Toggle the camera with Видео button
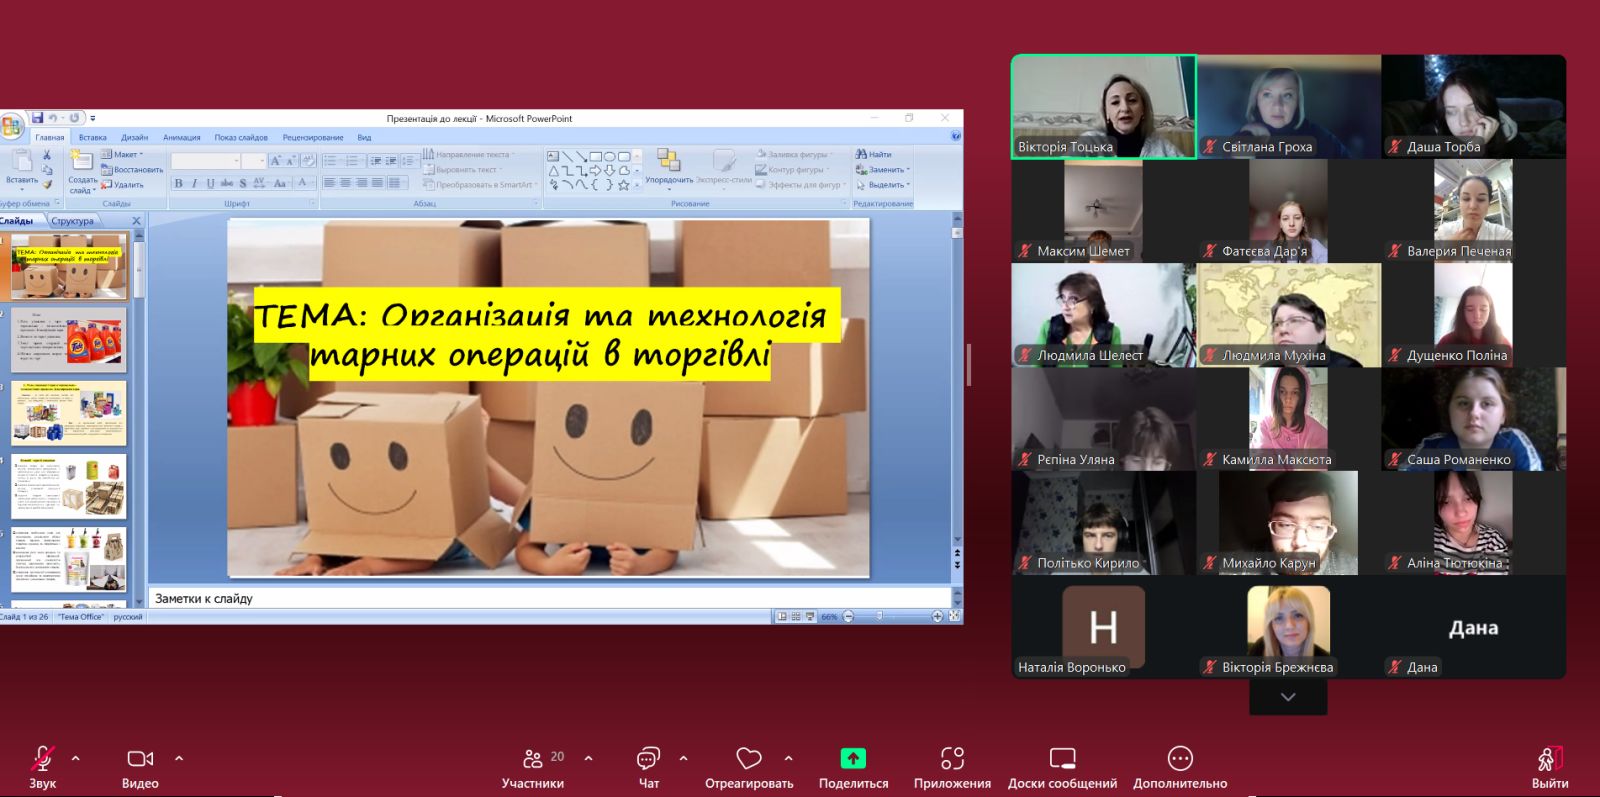Viewport: 1600px width, 797px height. pos(140,758)
